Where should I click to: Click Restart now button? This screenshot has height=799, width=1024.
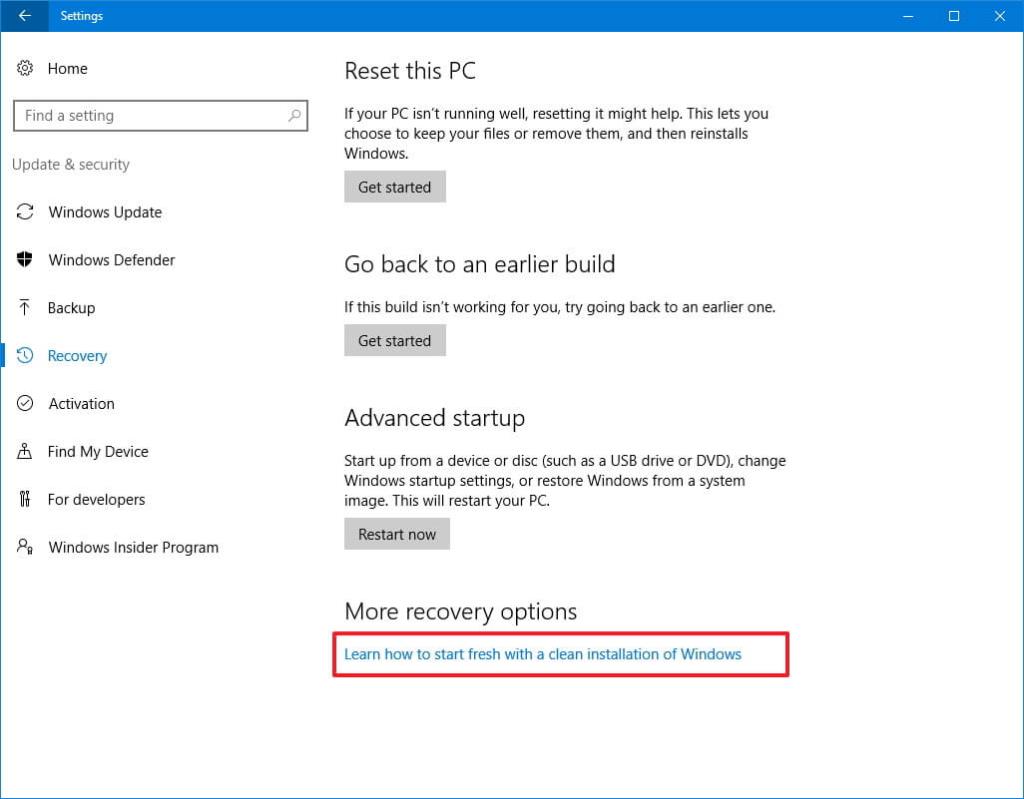[x=397, y=534]
